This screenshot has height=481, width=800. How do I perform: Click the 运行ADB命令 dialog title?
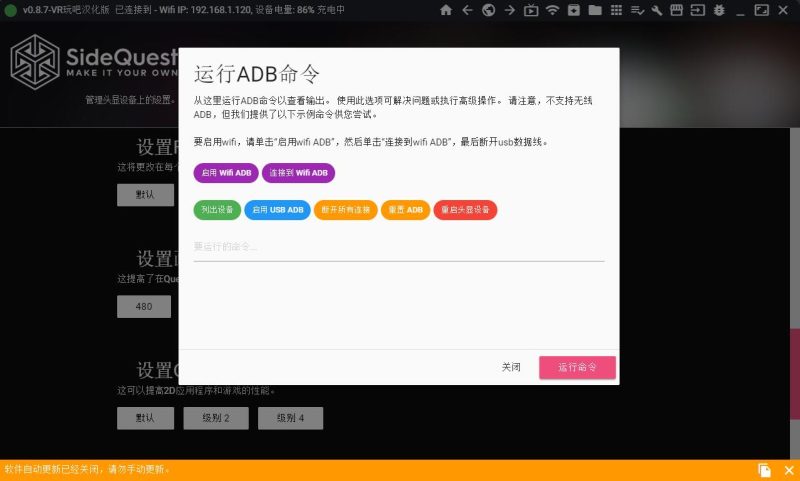(x=257, y=74)
